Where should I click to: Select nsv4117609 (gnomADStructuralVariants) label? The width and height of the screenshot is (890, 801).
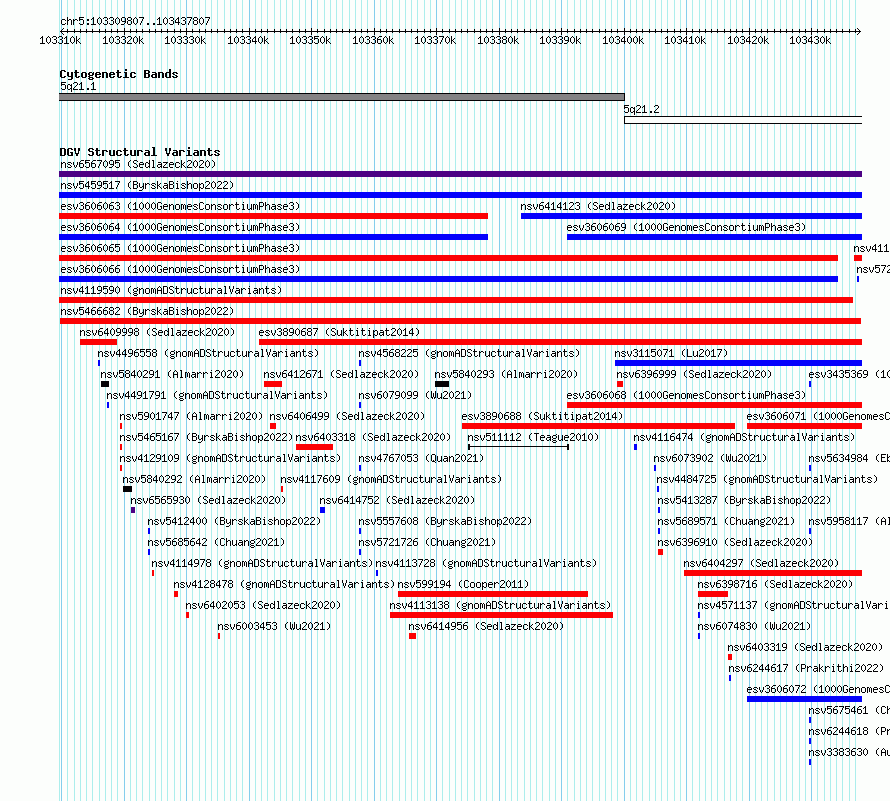click(x=391, y=479)
